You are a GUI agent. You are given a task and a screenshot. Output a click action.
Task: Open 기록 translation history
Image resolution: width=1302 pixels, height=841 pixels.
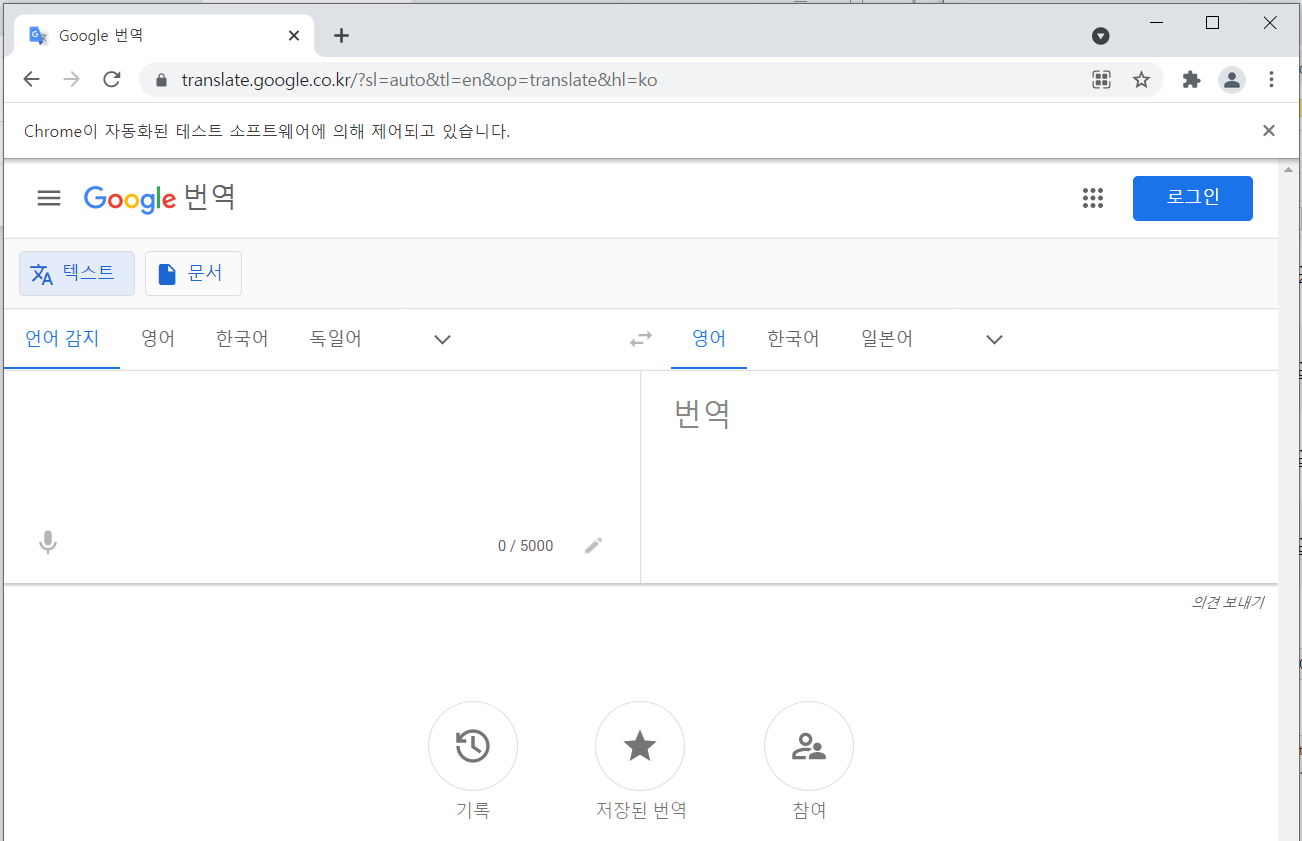coord(472,746)
